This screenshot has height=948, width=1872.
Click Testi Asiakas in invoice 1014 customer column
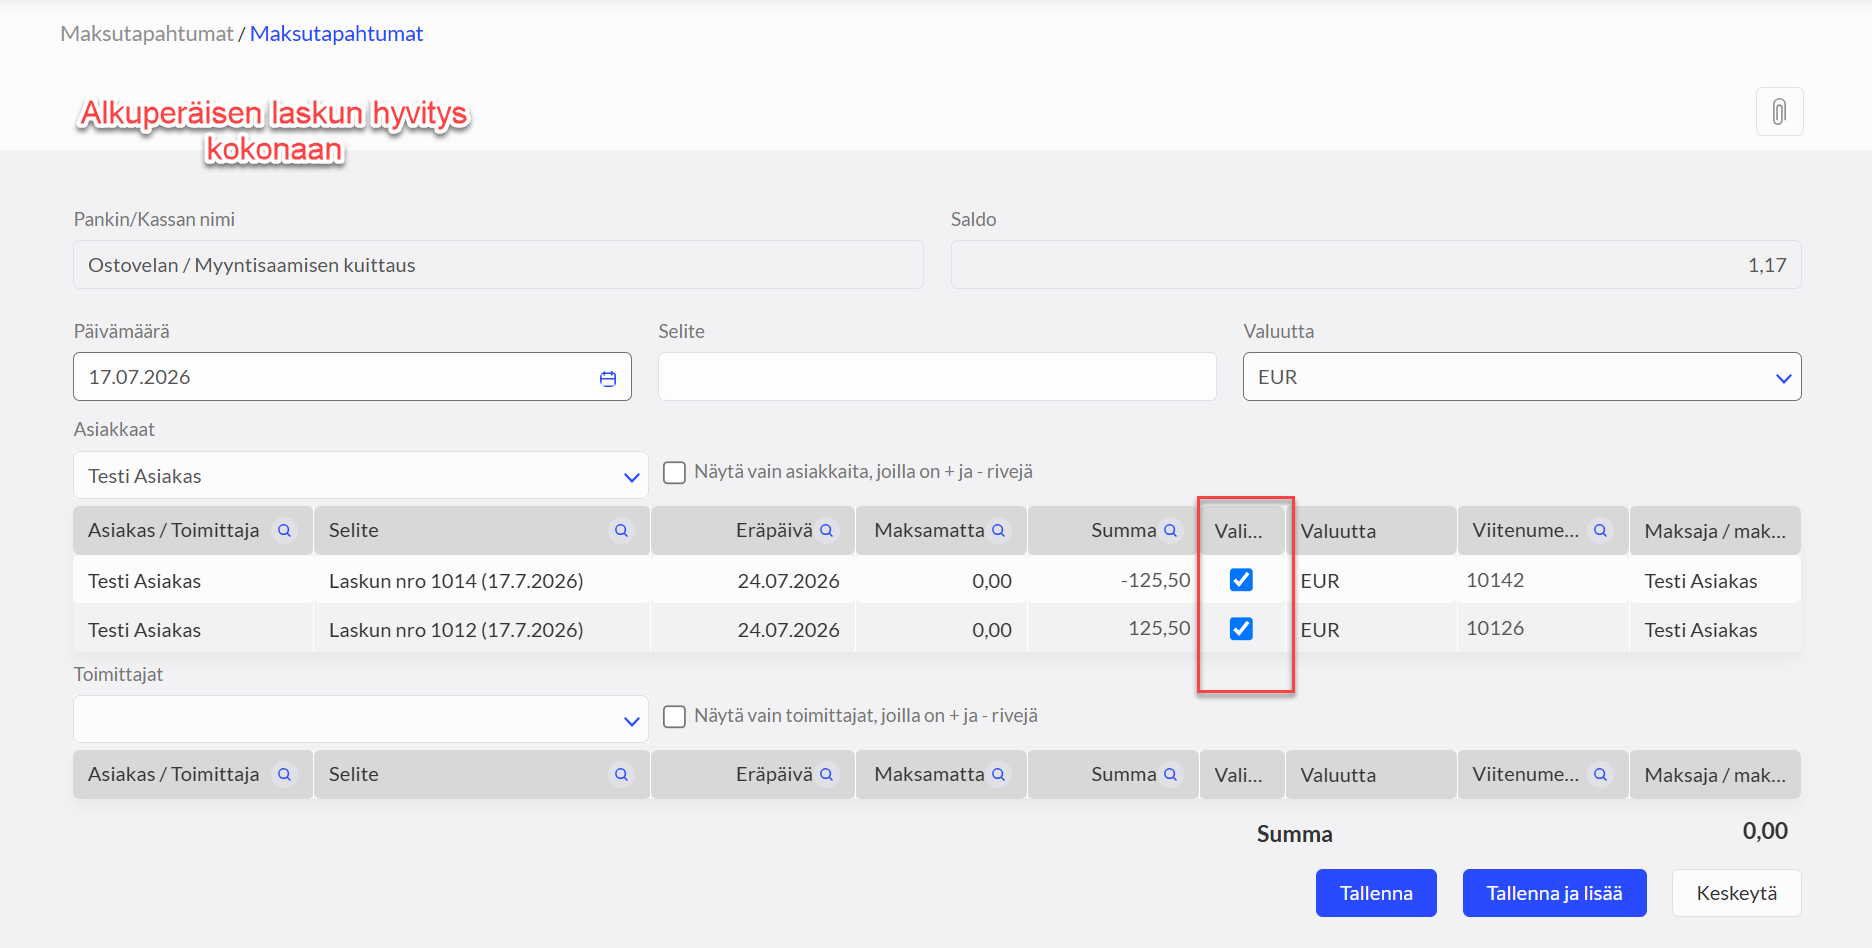144,581
